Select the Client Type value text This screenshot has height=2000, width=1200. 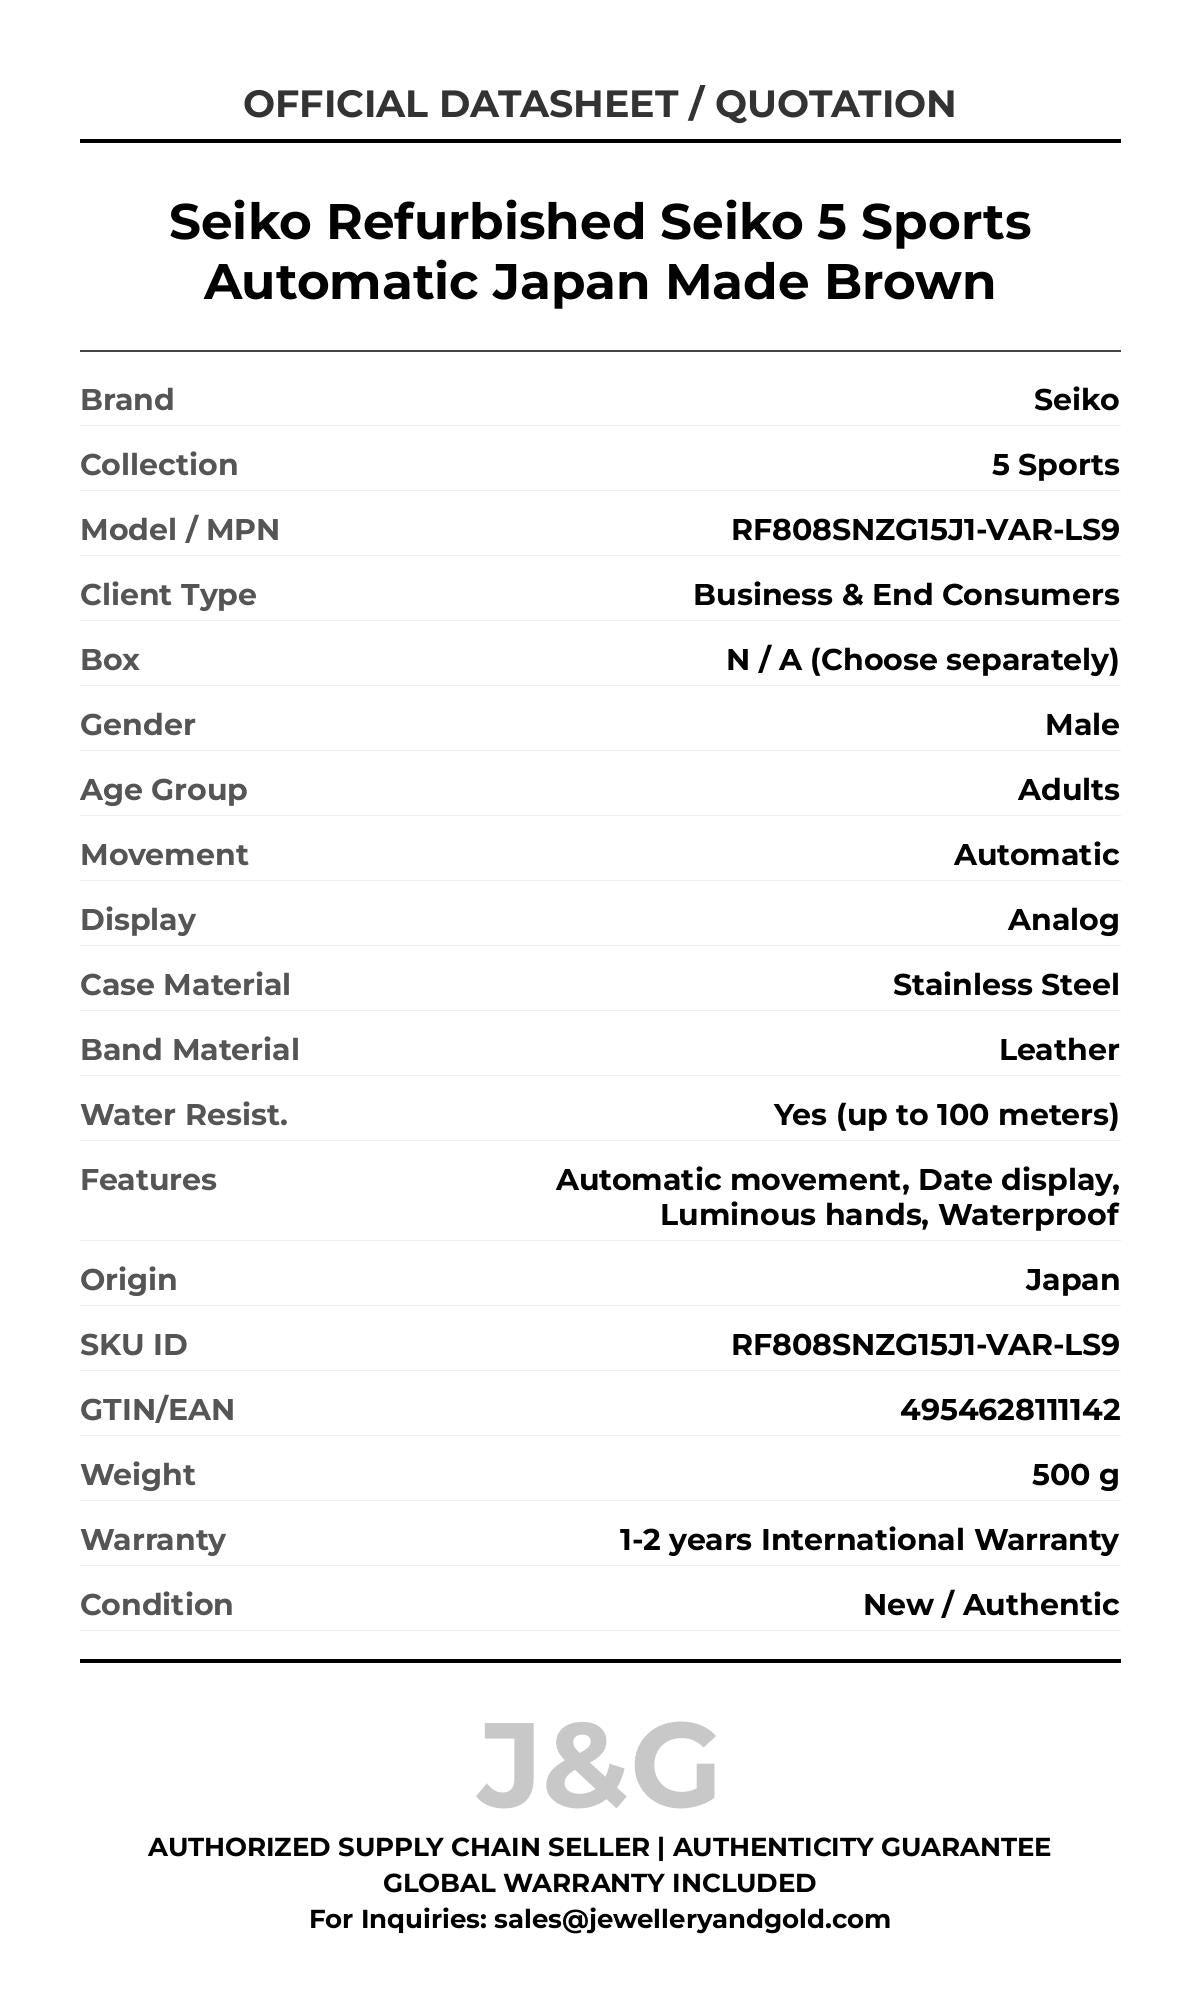click(x=905, y=594)
